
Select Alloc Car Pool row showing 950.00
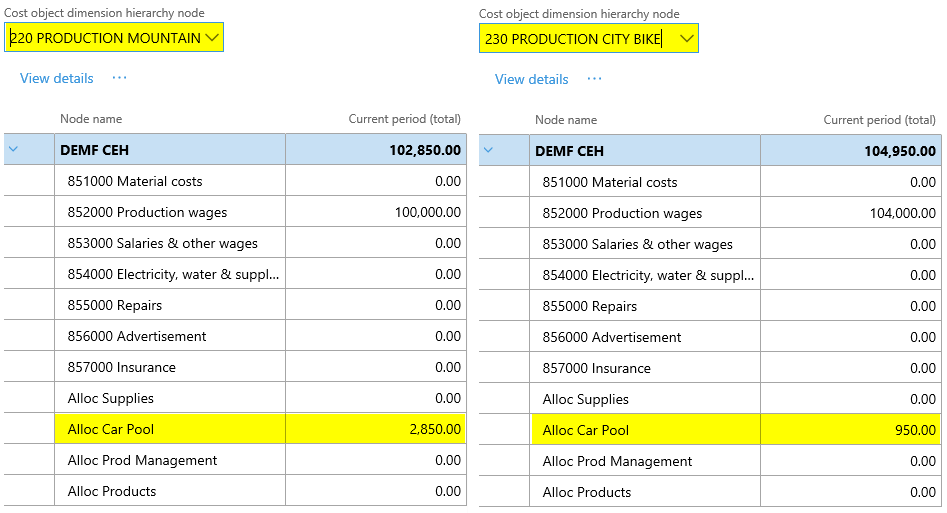point(586,430)
